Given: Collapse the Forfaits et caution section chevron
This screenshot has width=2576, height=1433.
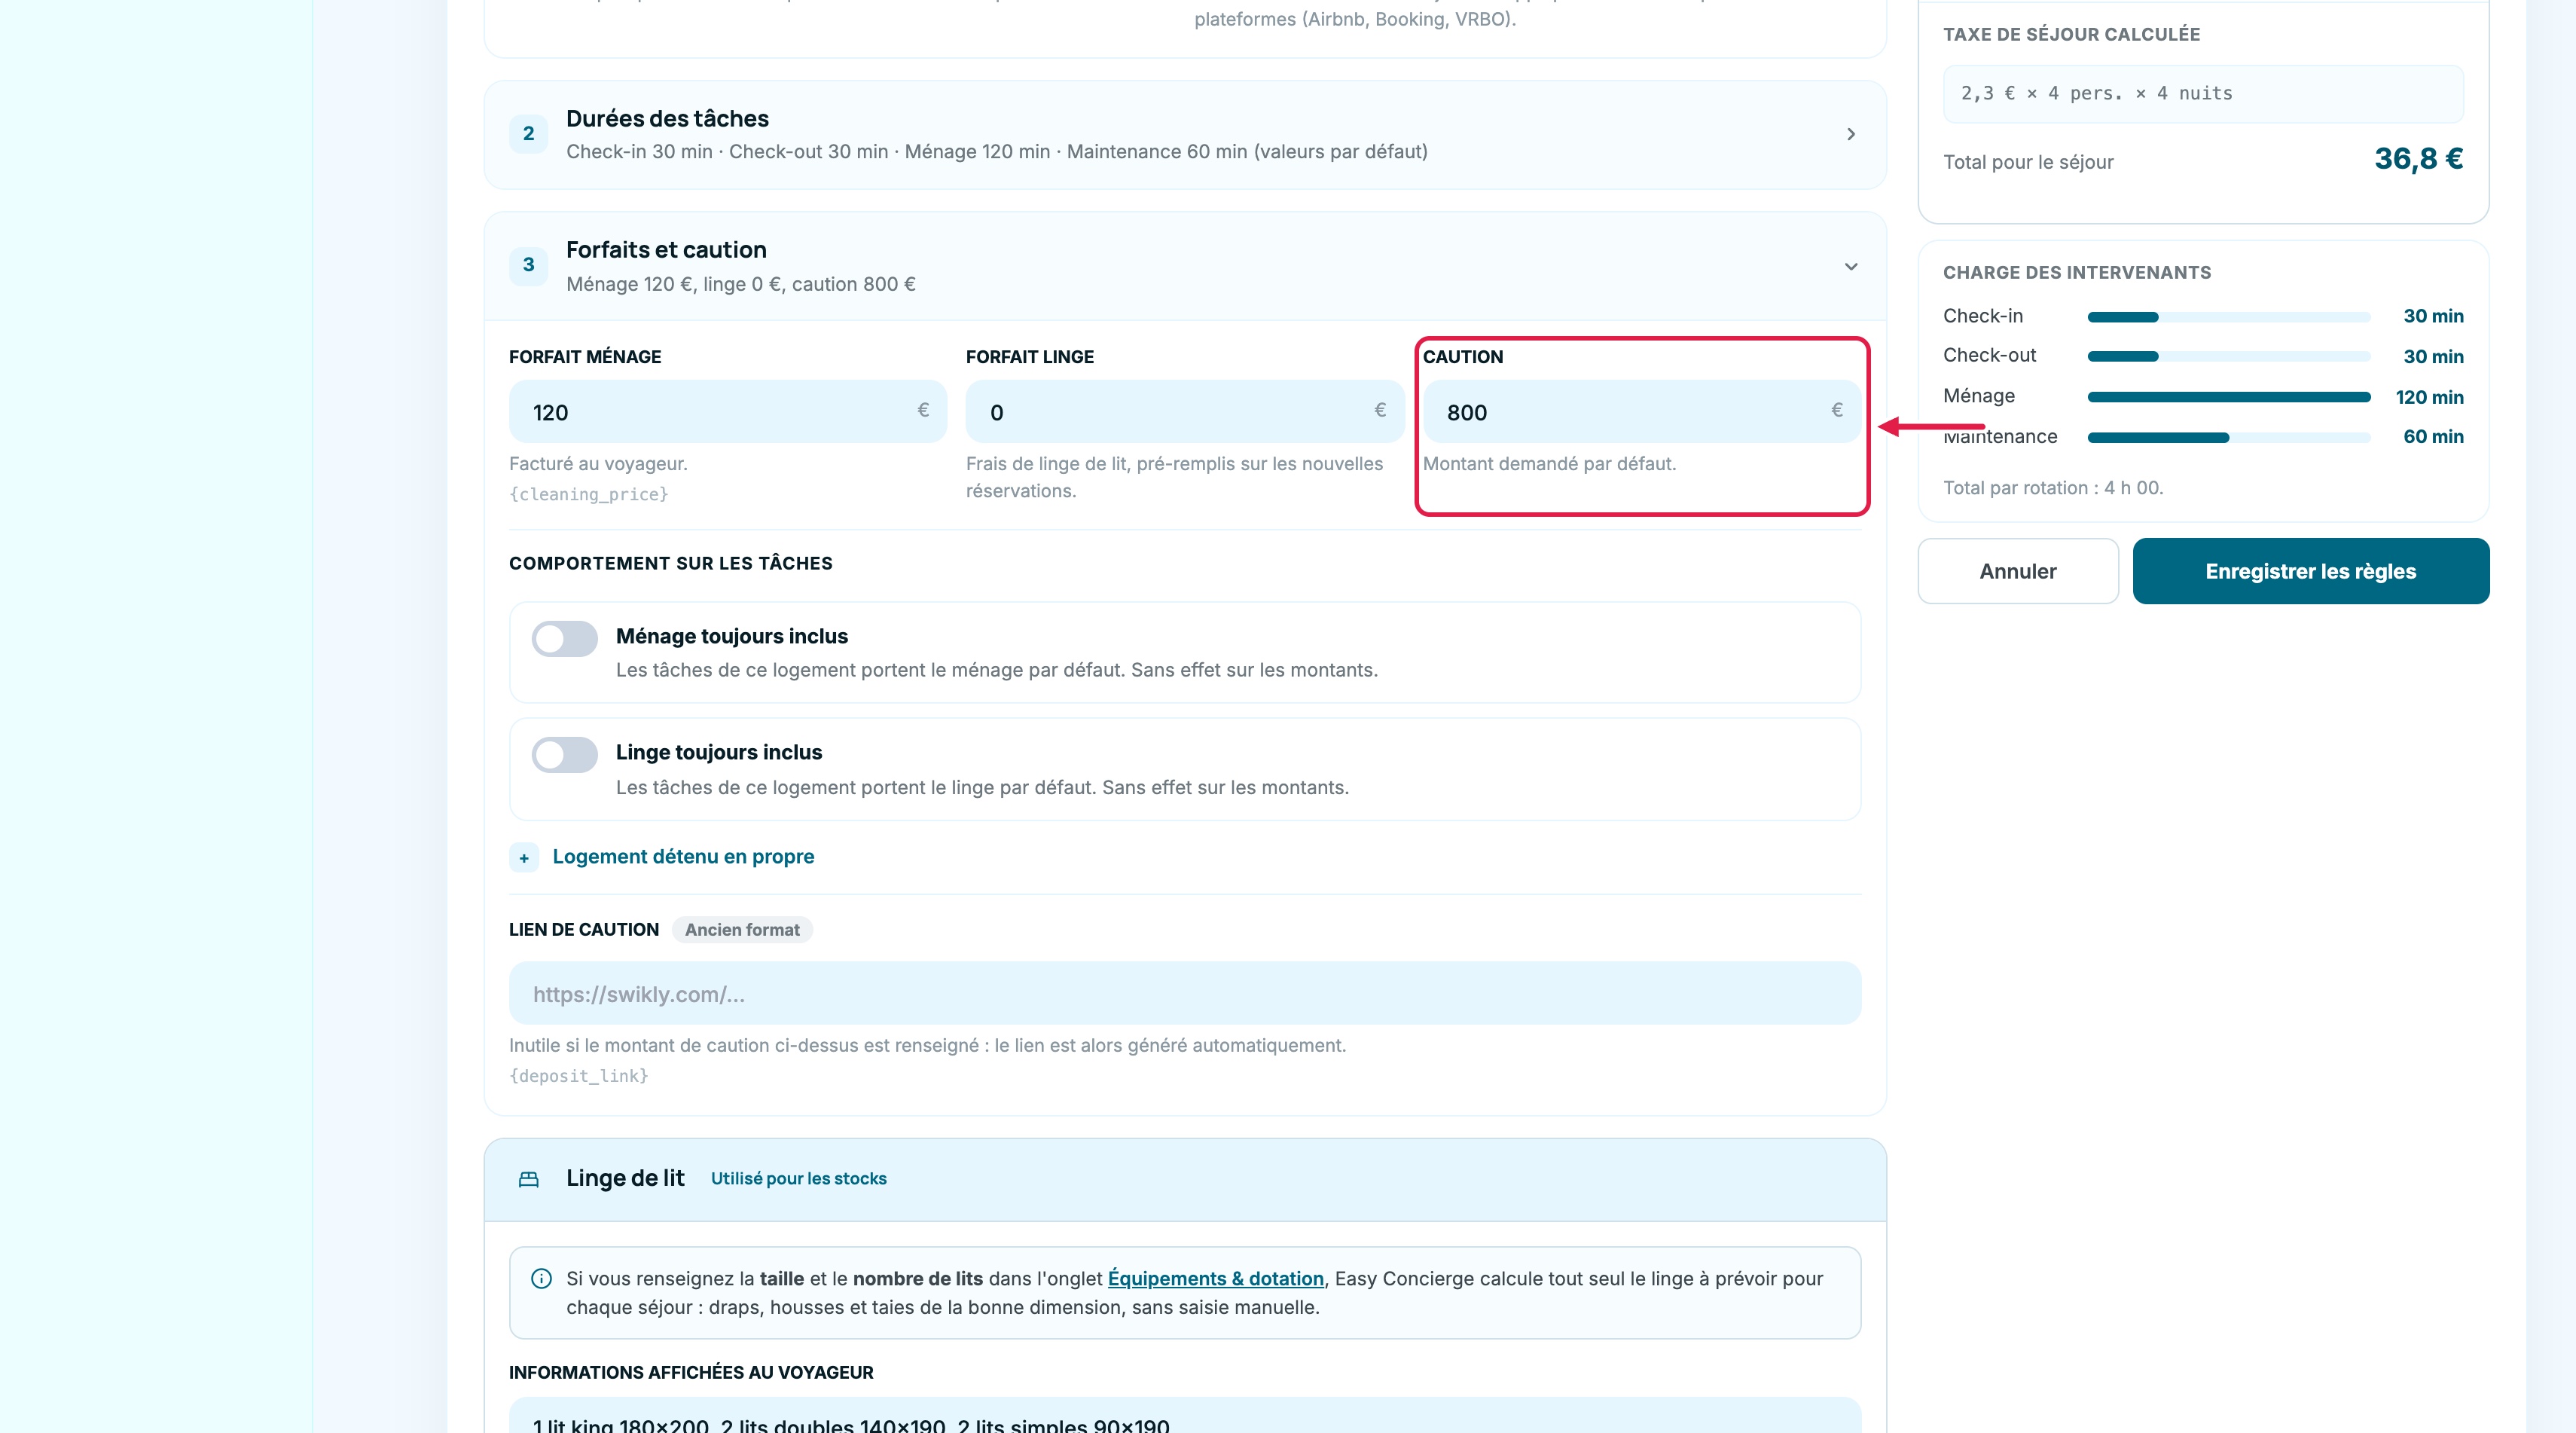Looking at the screenshot, I should pos(1851,266).
